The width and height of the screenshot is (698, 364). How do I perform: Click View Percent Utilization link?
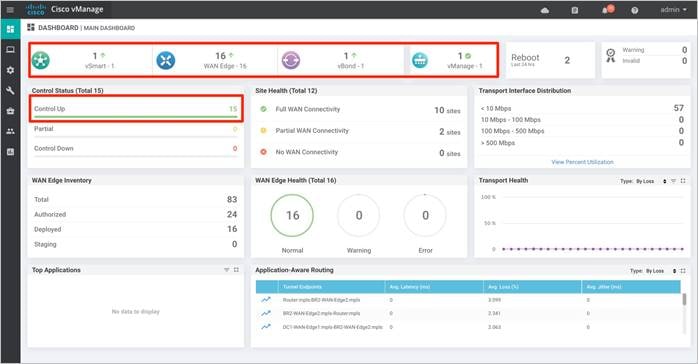[582, 162]
